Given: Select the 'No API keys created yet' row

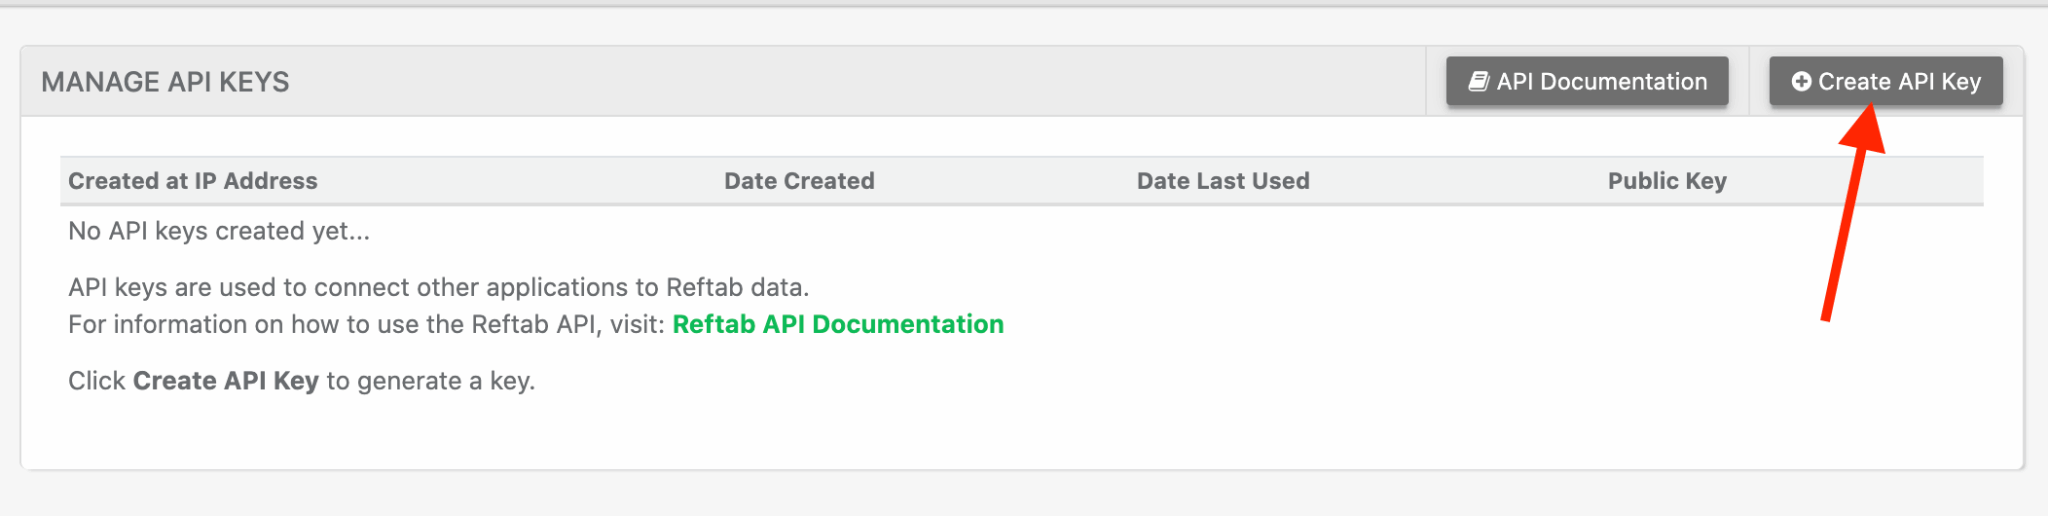Looking at the screenshot, I should [218, 231].
